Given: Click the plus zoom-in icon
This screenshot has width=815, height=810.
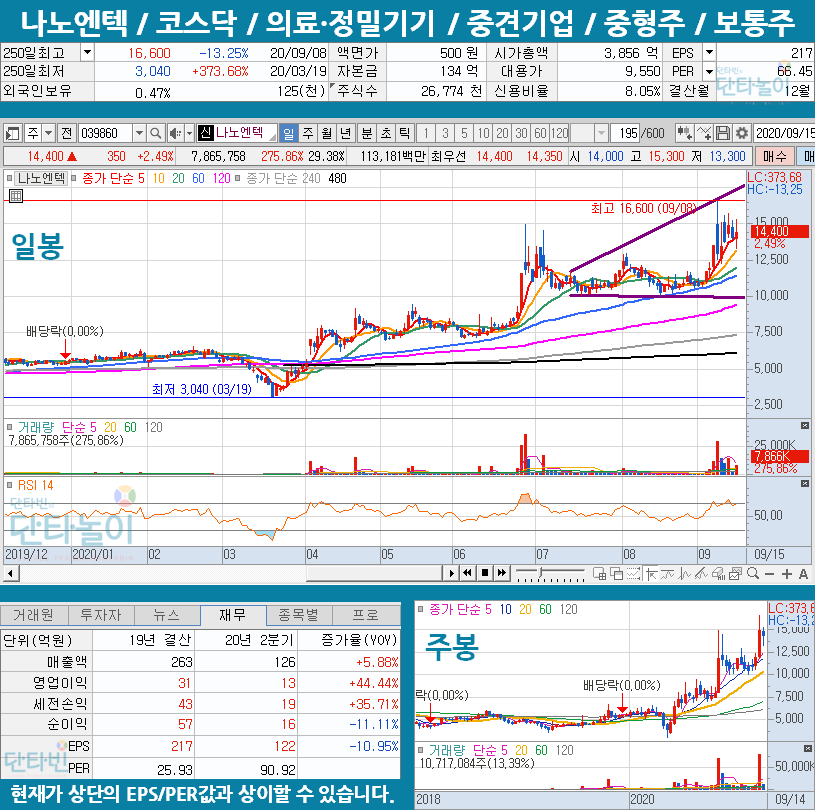Looking at the screenshot, I should [786, 574].
